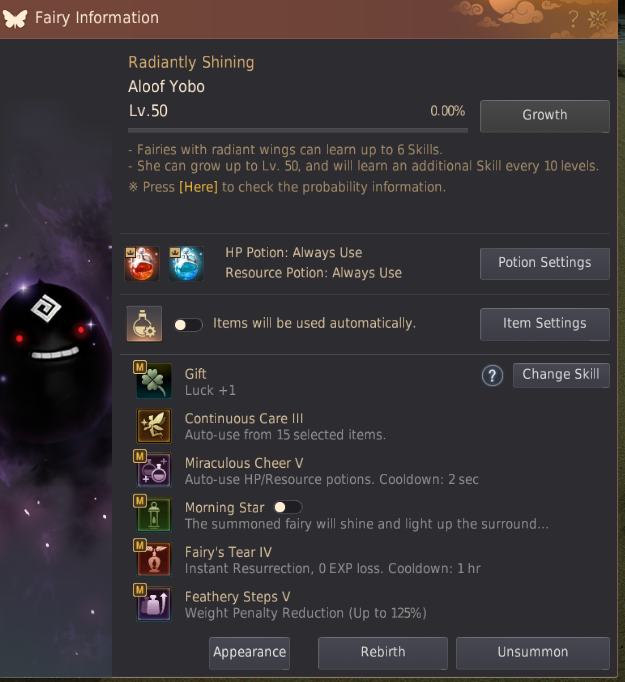The image size is (625, 682).
Task: Select the Feathery Steps V skill icon
Action: (x=154, y=604)
